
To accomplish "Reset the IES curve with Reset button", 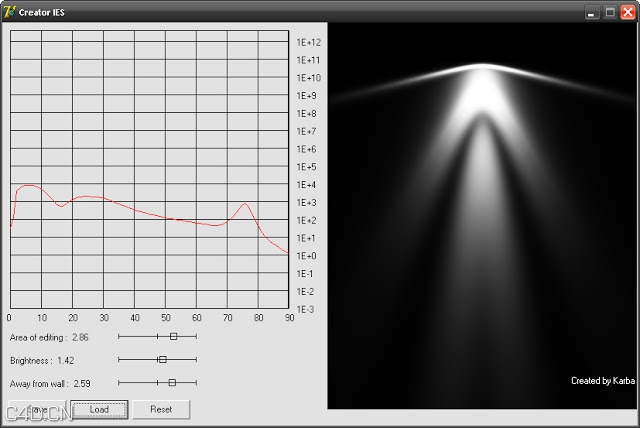I will (161, 409).
